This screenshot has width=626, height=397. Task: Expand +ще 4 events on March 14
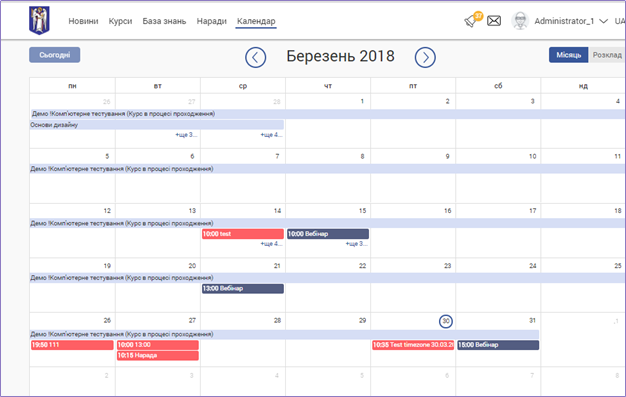tap(271, 244)
